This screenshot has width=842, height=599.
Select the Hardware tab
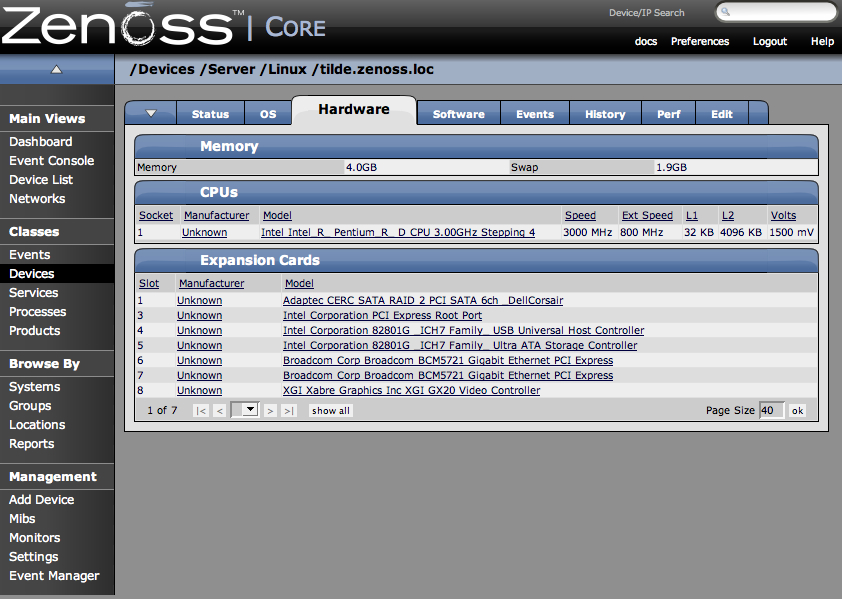tap(354, 109)
